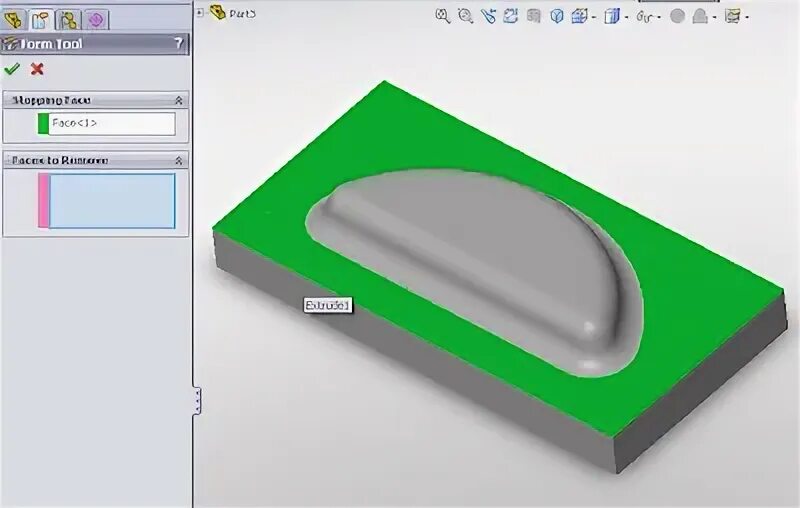Open the FeatureManager design tree tab
Viewport: 800px width, 508px height.
(x=13, y=20)
